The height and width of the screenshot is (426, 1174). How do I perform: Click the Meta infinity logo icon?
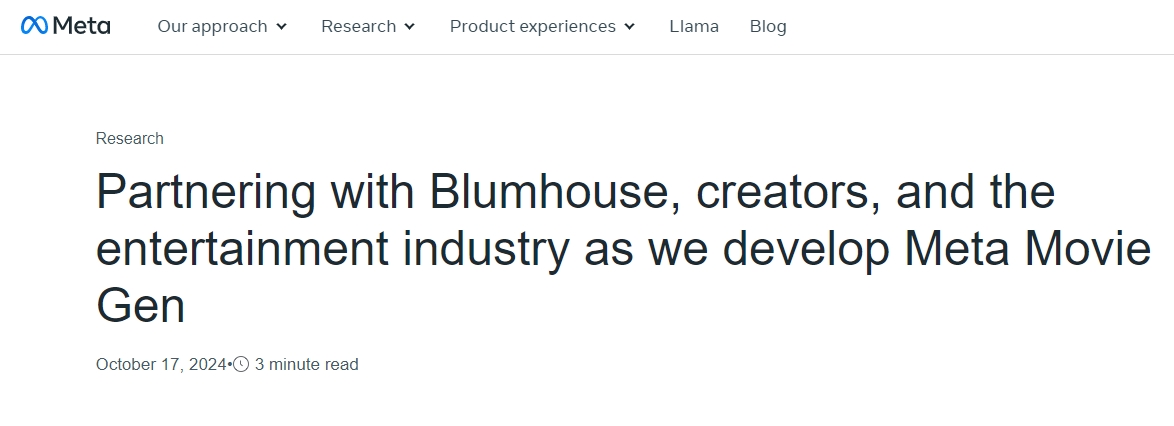(x=34, y=26)
